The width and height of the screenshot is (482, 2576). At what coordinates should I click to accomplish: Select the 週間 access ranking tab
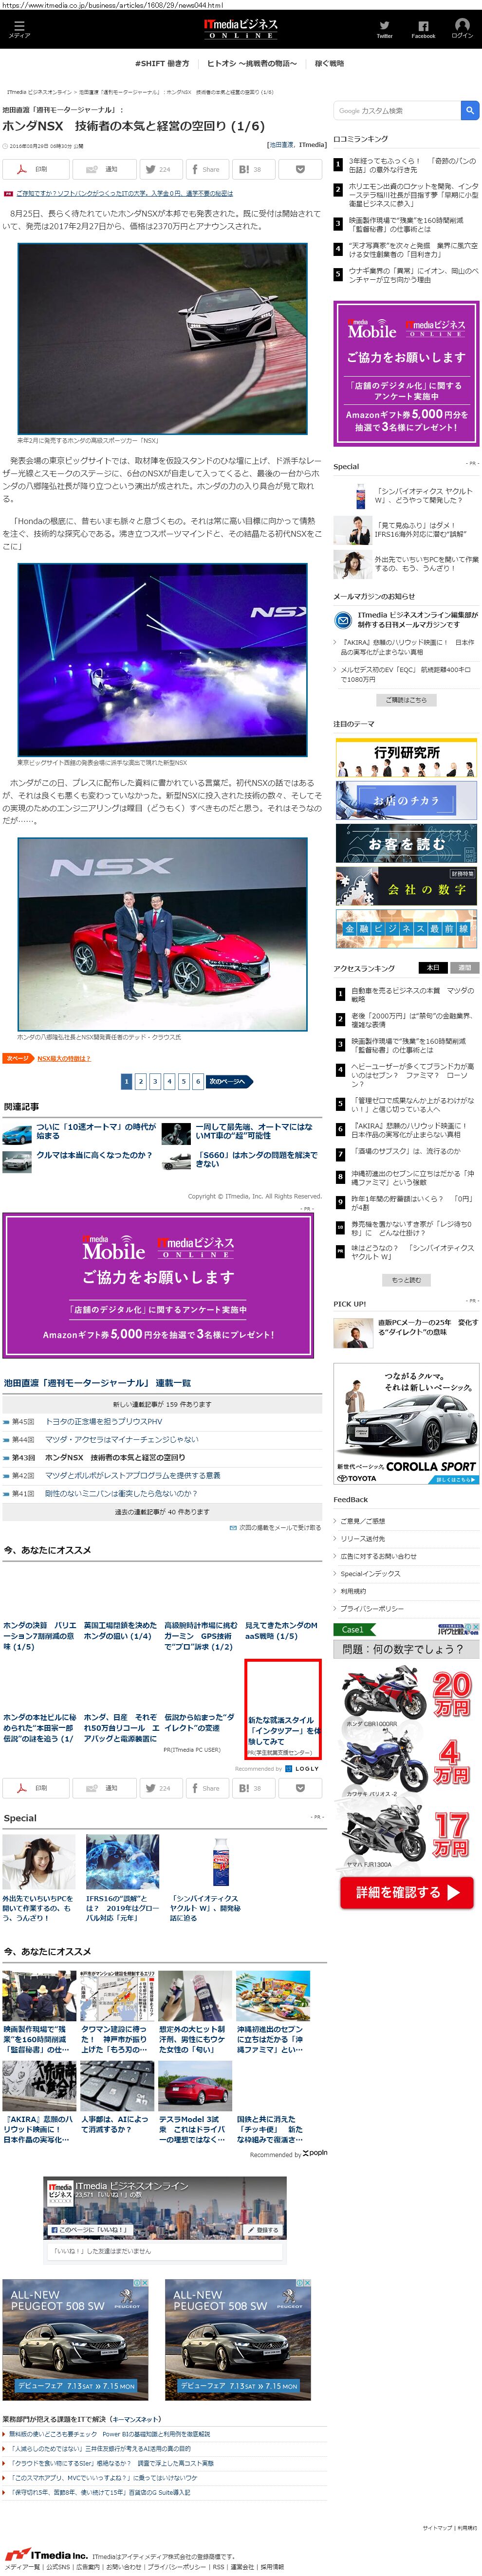pyautogui.click(x=464, y=968)
